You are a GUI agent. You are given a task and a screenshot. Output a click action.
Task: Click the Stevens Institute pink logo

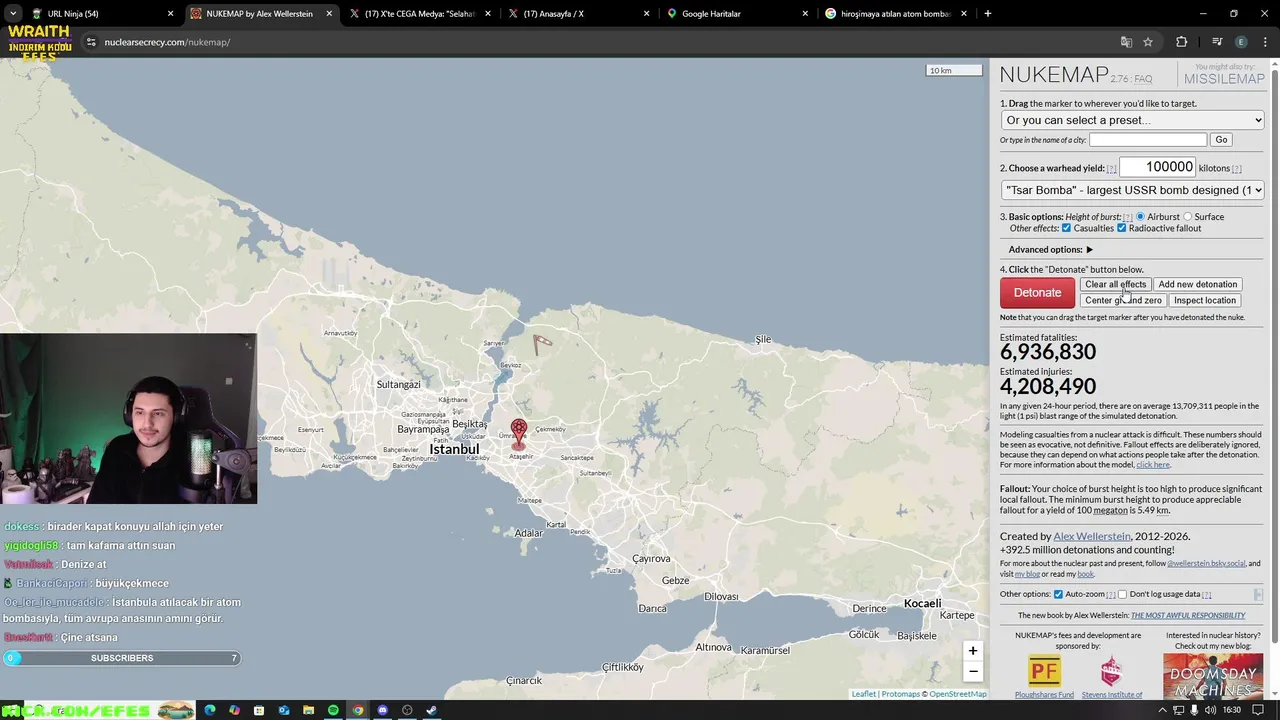click(1111, 671)
